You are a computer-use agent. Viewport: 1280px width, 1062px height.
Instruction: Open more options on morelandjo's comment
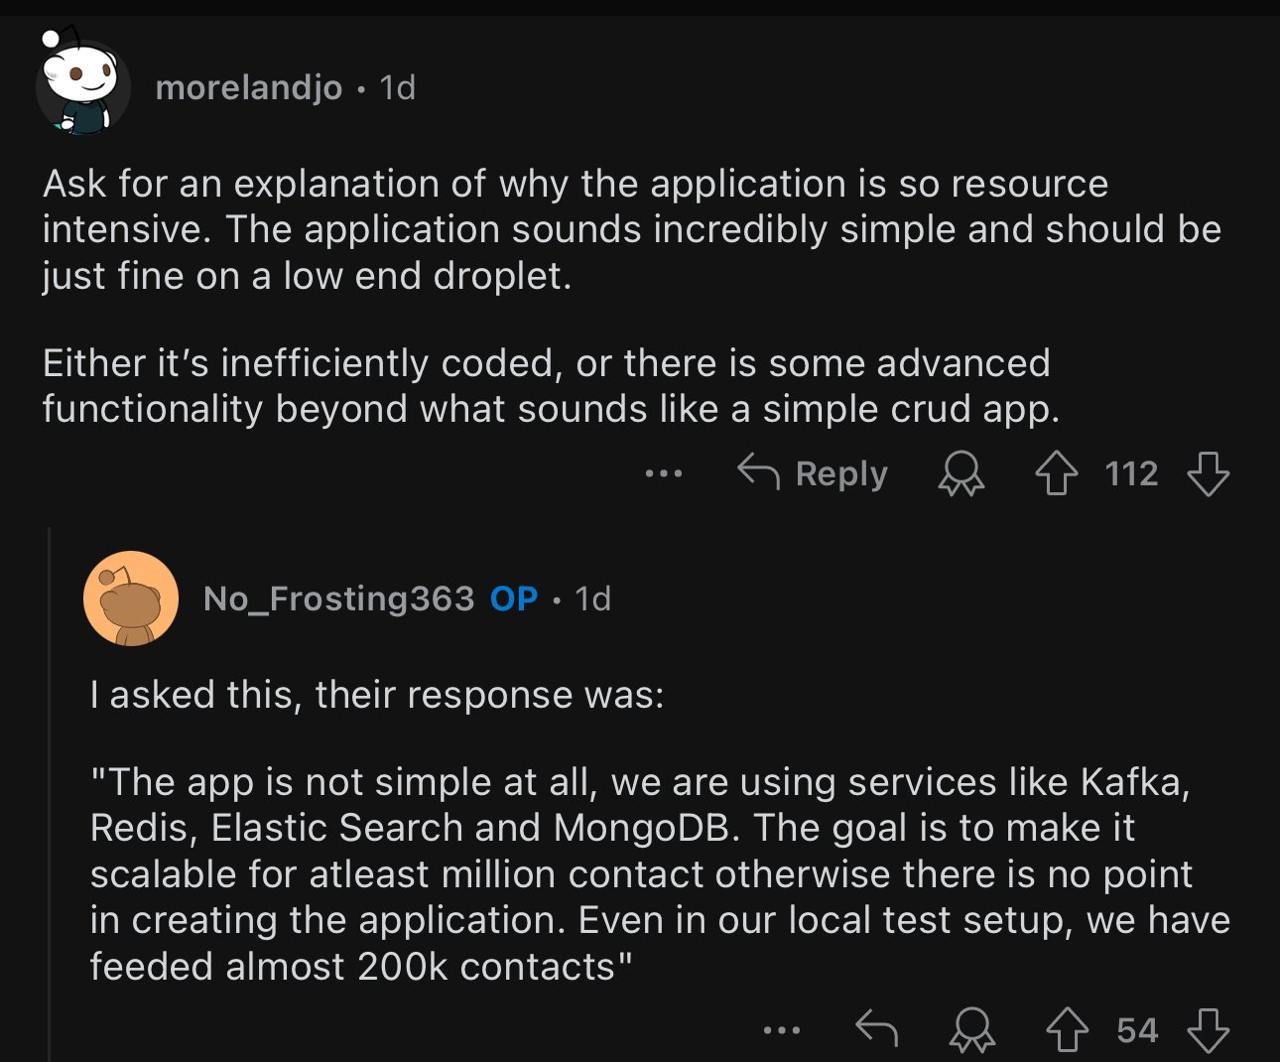pyautogui.click(x=663, y=474)
